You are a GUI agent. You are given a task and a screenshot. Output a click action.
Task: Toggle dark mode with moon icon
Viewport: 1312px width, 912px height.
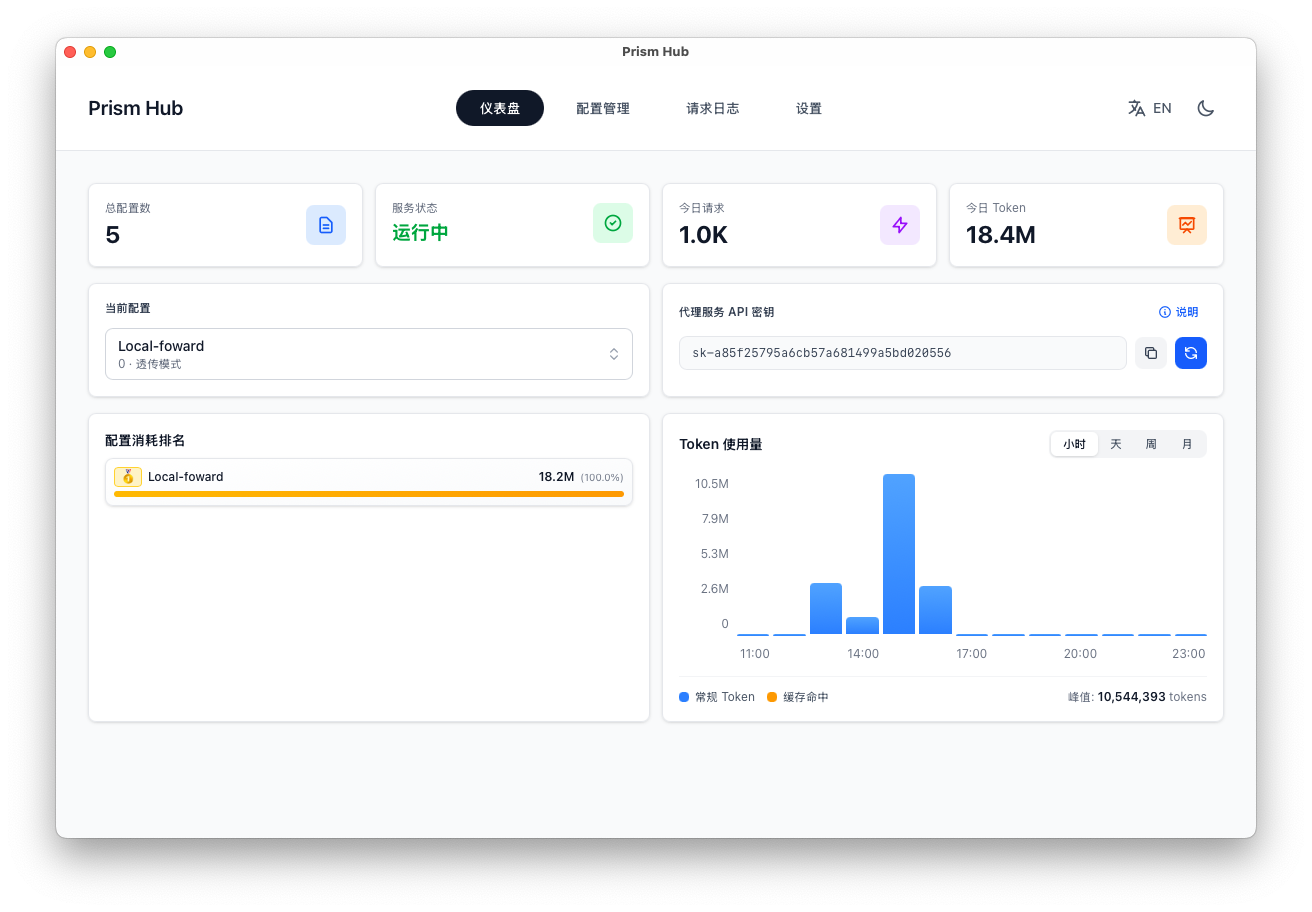coord(1206,108)
